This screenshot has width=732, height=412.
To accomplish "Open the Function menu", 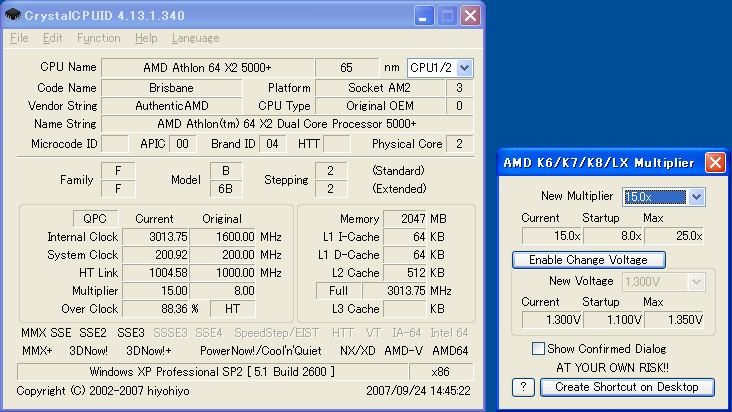I will tap(98, 38).
